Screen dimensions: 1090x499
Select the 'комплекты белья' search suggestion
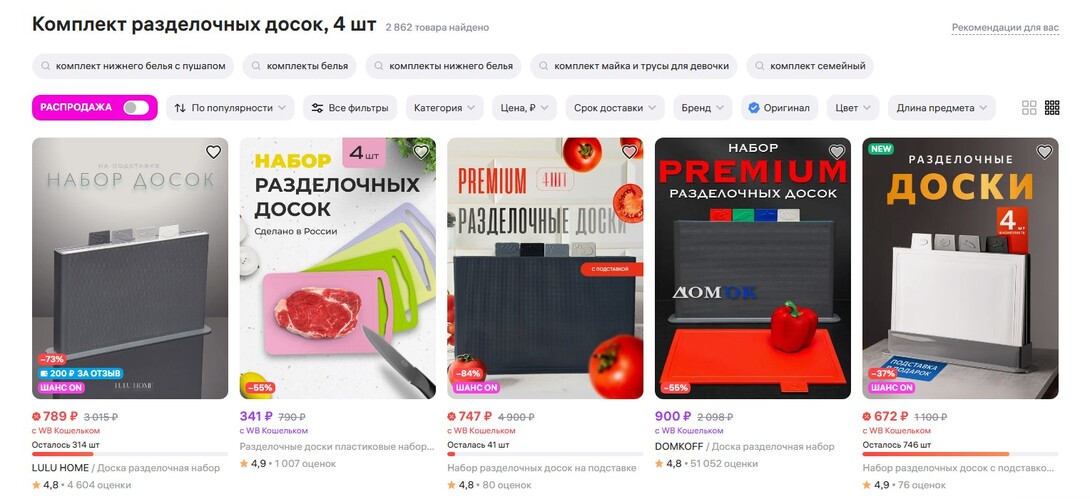pos(300,66)
